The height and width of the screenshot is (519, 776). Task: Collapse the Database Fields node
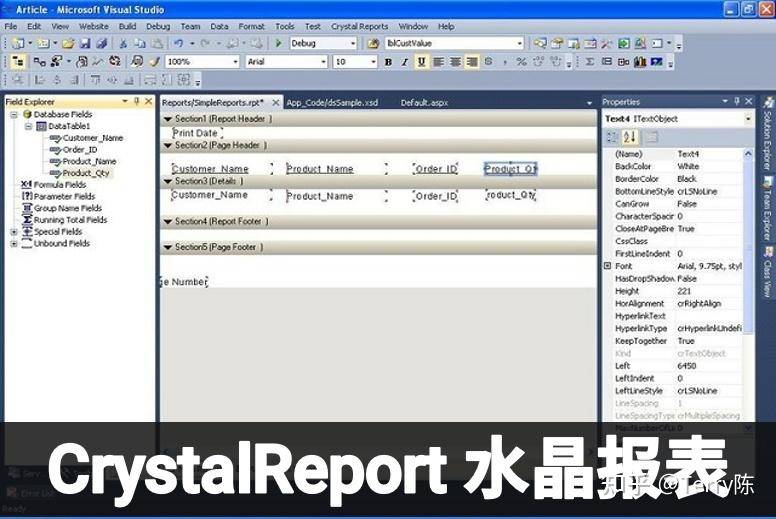[x=14, y=114]
